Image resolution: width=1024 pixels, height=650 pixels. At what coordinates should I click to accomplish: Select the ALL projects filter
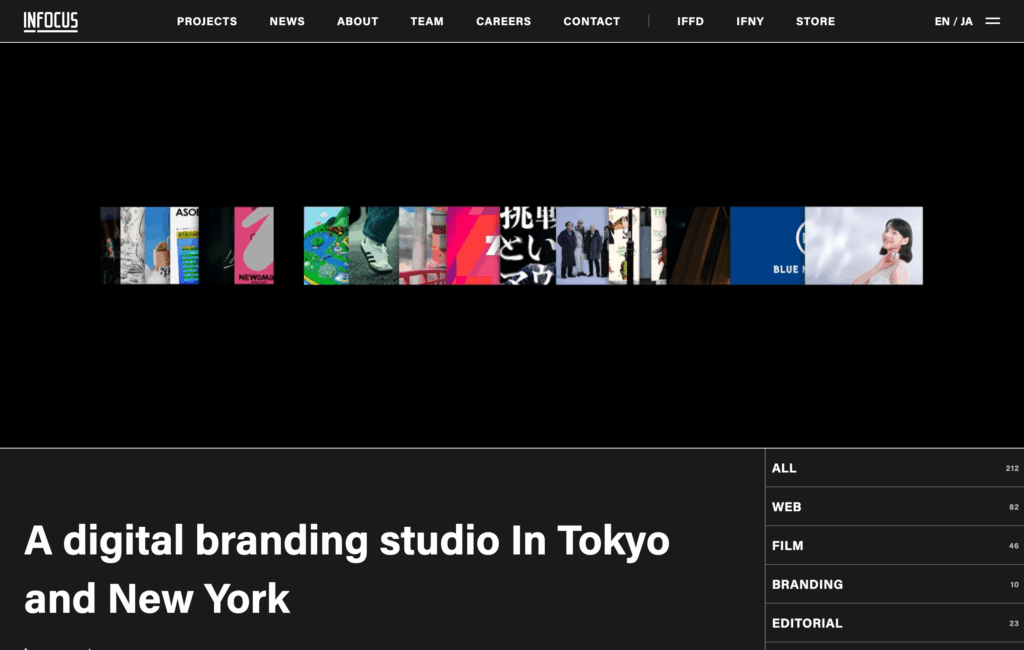[x=894, y=468]
